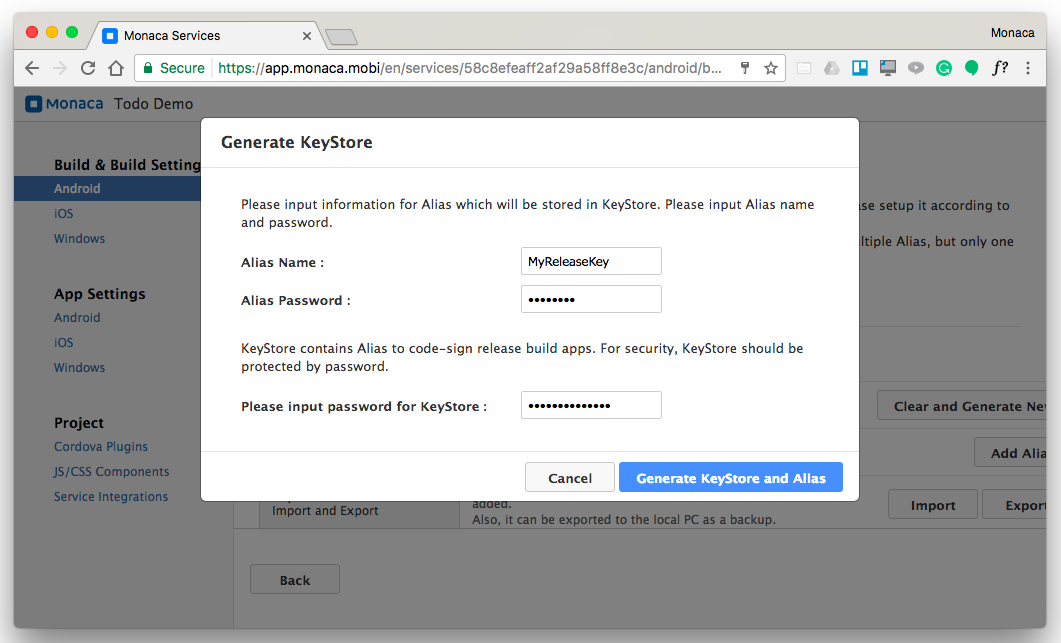The image size is (1061, 643).
Task: Click the Google Drive extension icon
Action: 831,68
